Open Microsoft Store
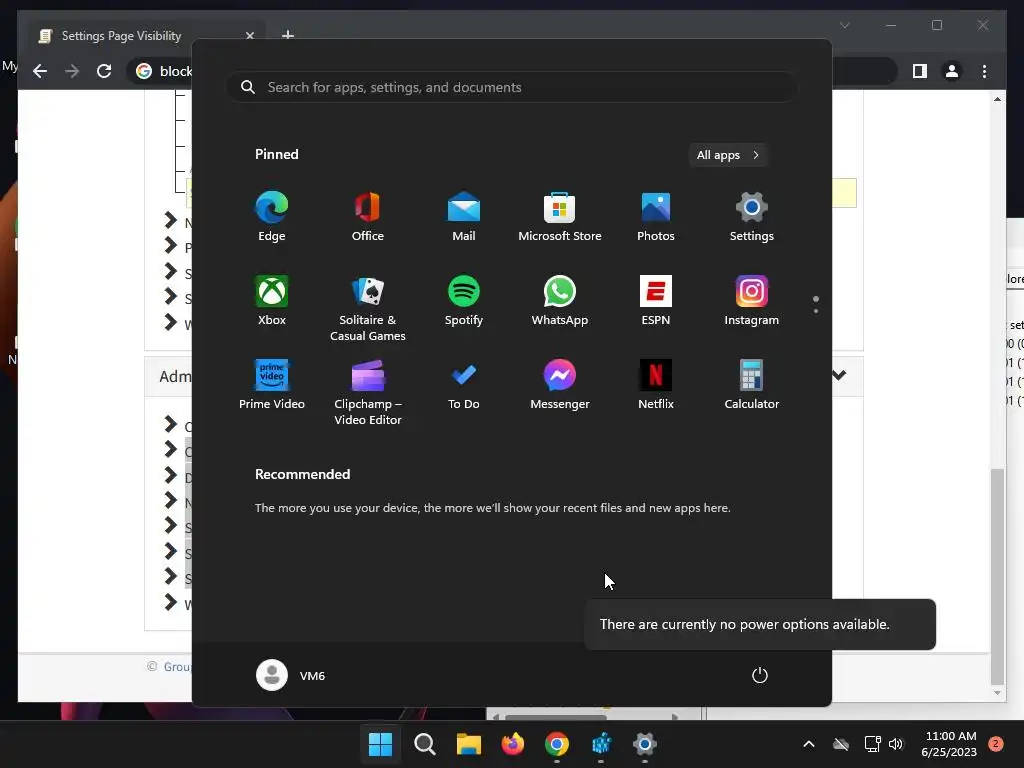 [x=560, y=217]
